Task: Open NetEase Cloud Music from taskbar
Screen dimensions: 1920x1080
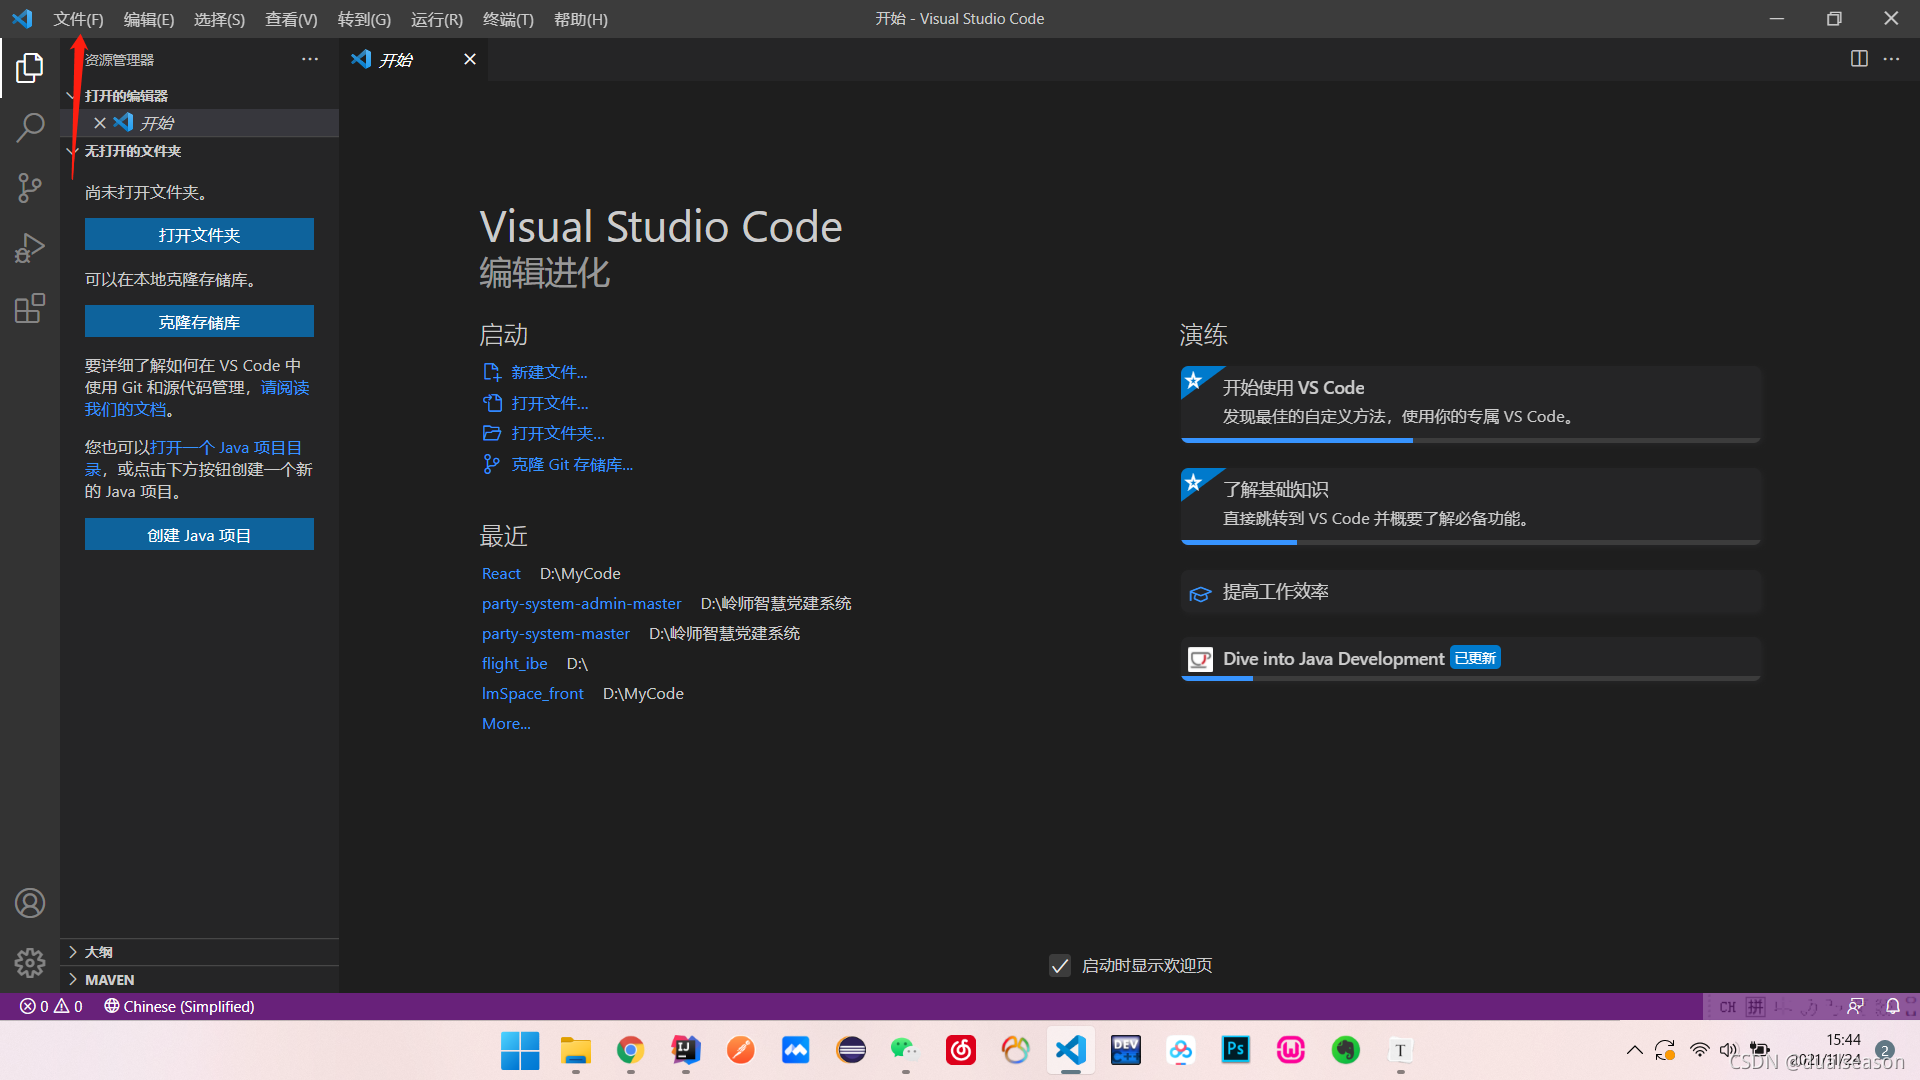Action: (960, 1050)
